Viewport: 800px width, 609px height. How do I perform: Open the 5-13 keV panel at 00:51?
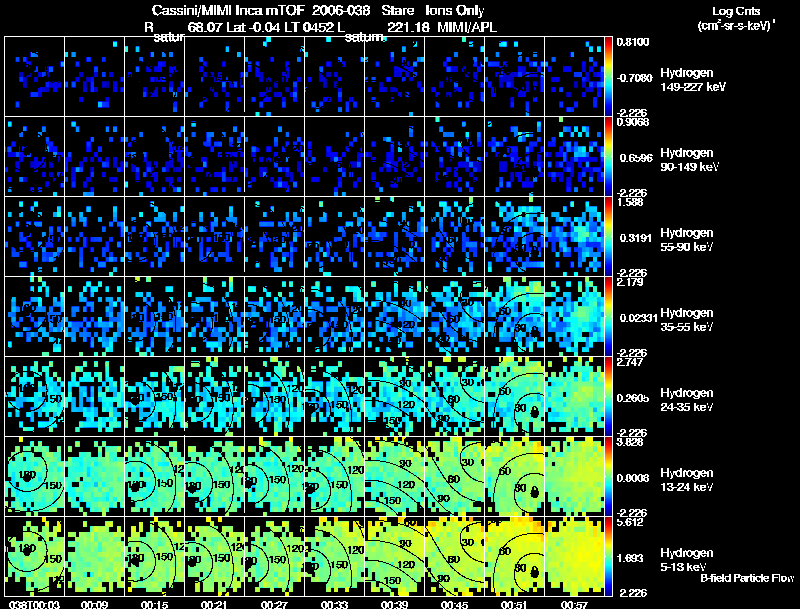coord(515,556)
